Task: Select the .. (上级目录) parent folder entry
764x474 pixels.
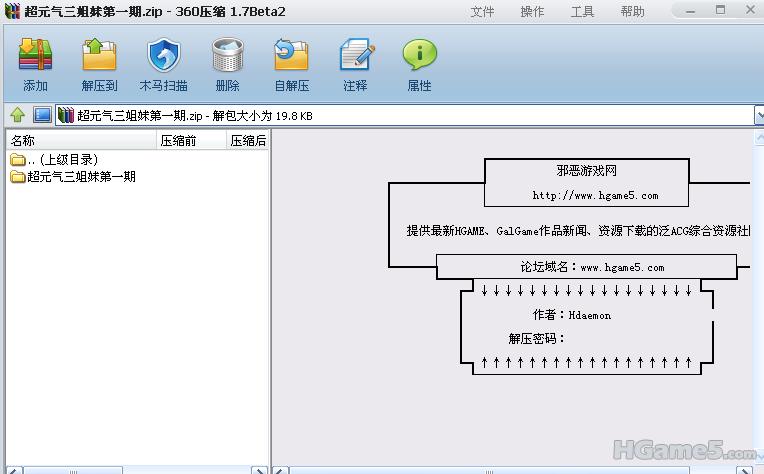Action: click(62, 160)
